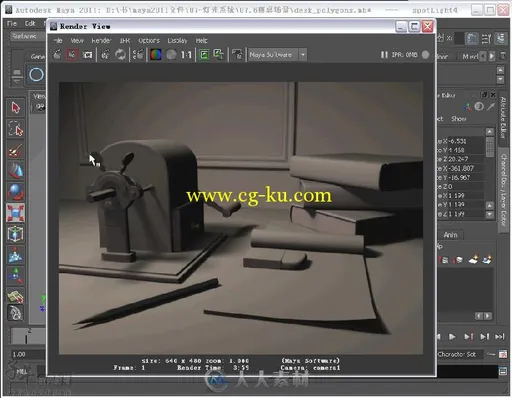This screenshot has width=512, height=398.
Task: Open the Surfaces menu set dropdown
Action: 28,36
